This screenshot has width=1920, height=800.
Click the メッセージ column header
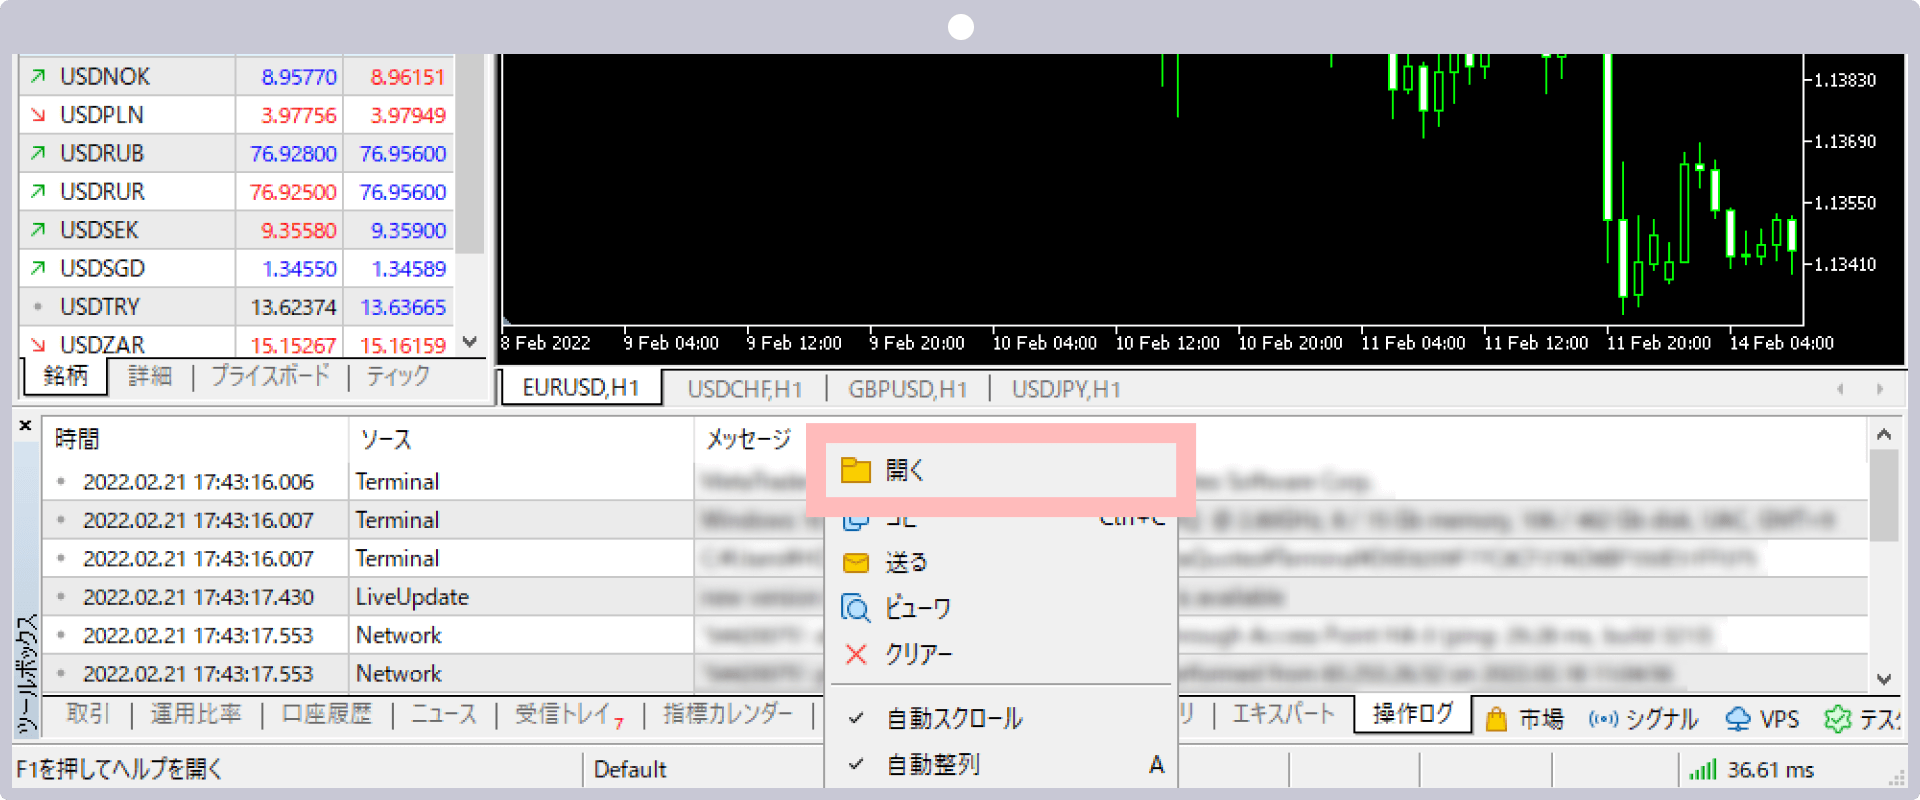749,439
